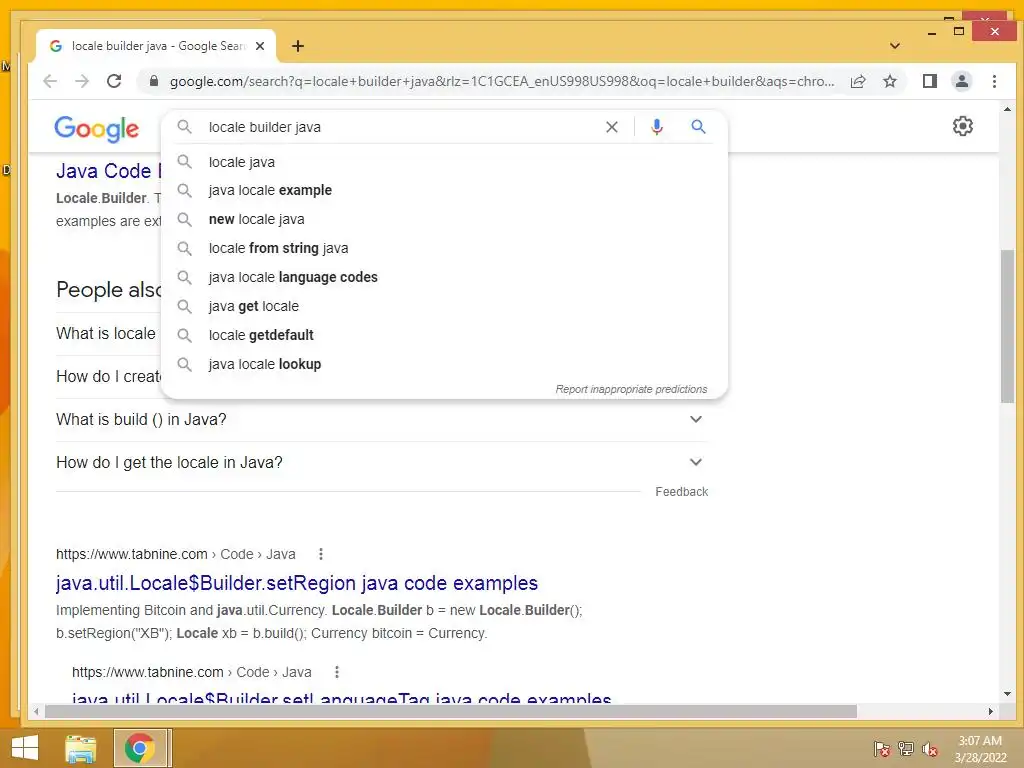Submit search with the blue magnifier icon

tap(698, 127)
